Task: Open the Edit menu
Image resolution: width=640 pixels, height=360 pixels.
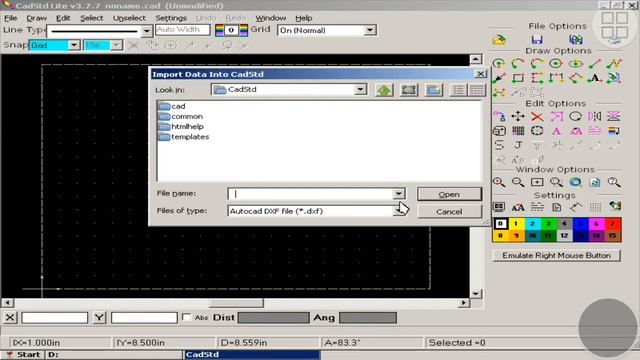Action: click(63, 18)
